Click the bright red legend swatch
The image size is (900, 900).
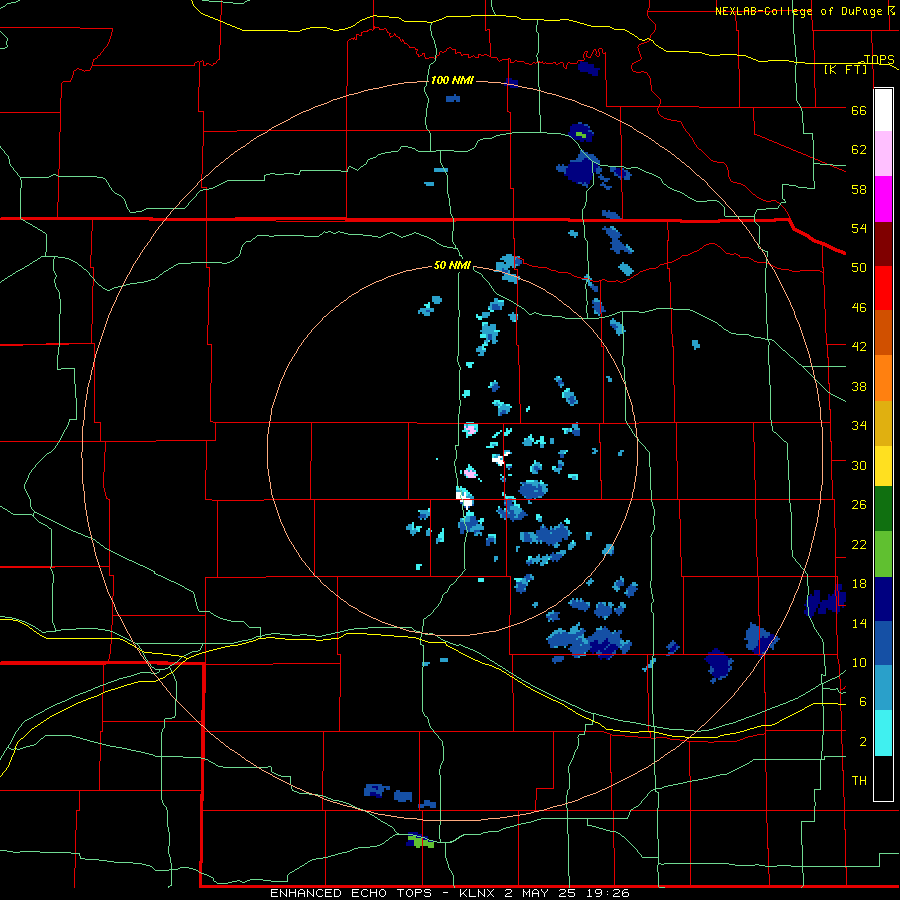[x=883, y=288]
